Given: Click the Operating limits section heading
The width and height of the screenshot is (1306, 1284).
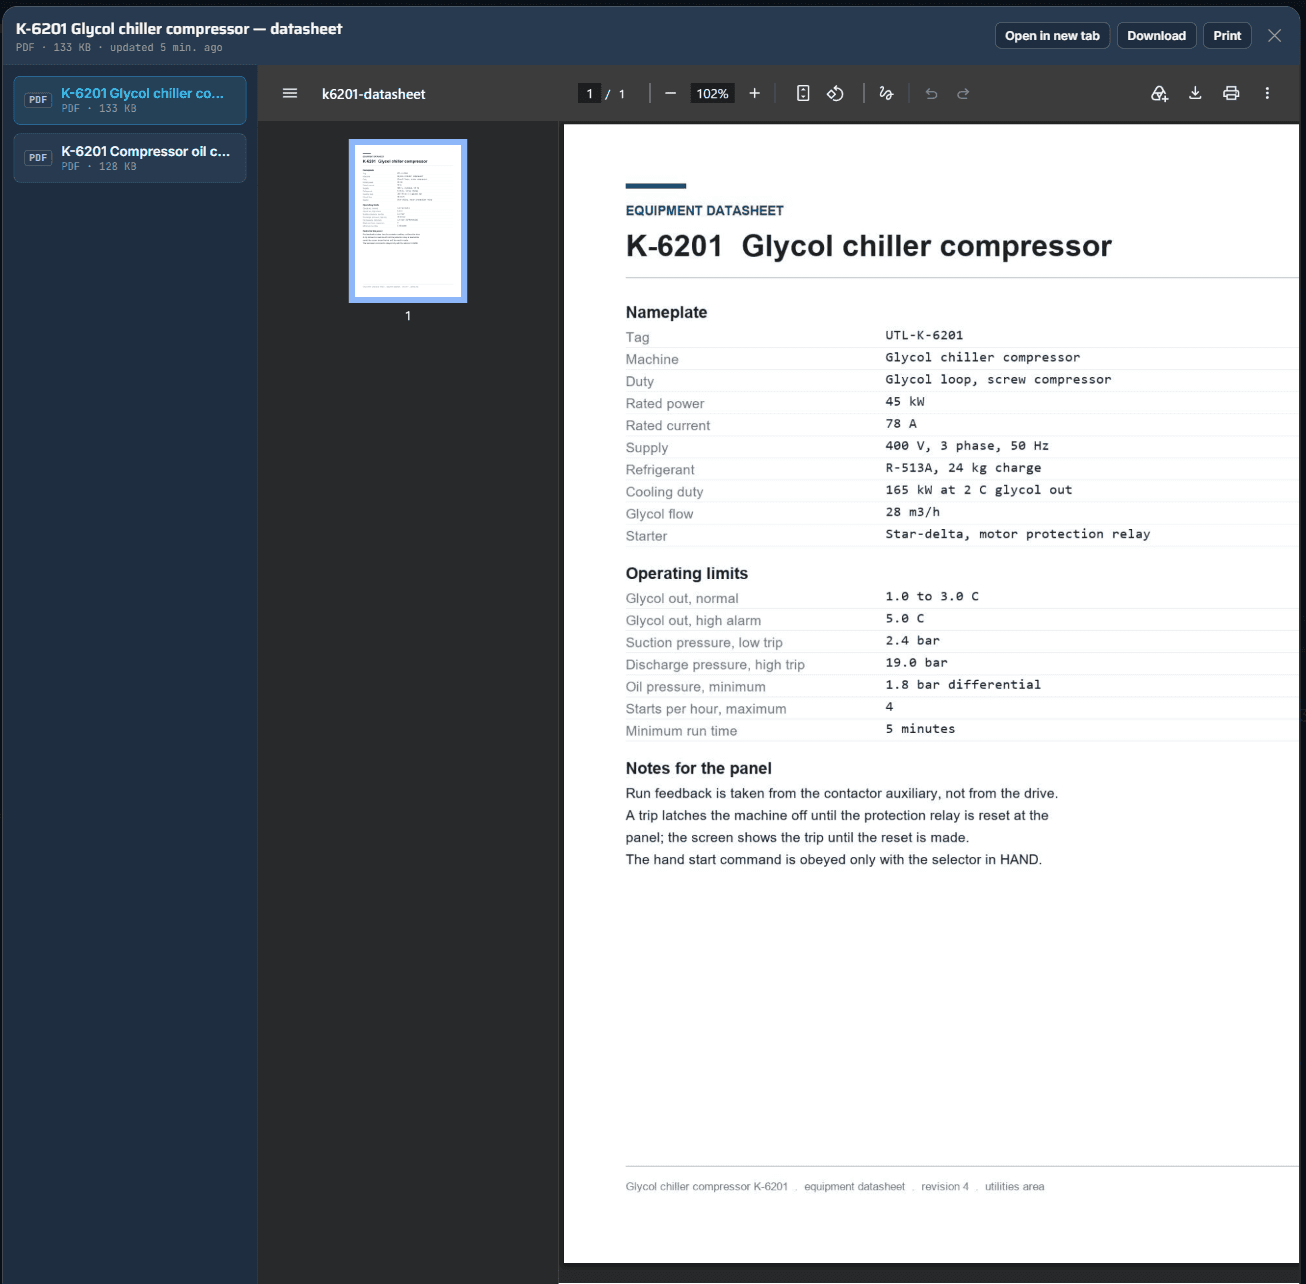Looking at the screenshot, I should click(x=687, y=573).
